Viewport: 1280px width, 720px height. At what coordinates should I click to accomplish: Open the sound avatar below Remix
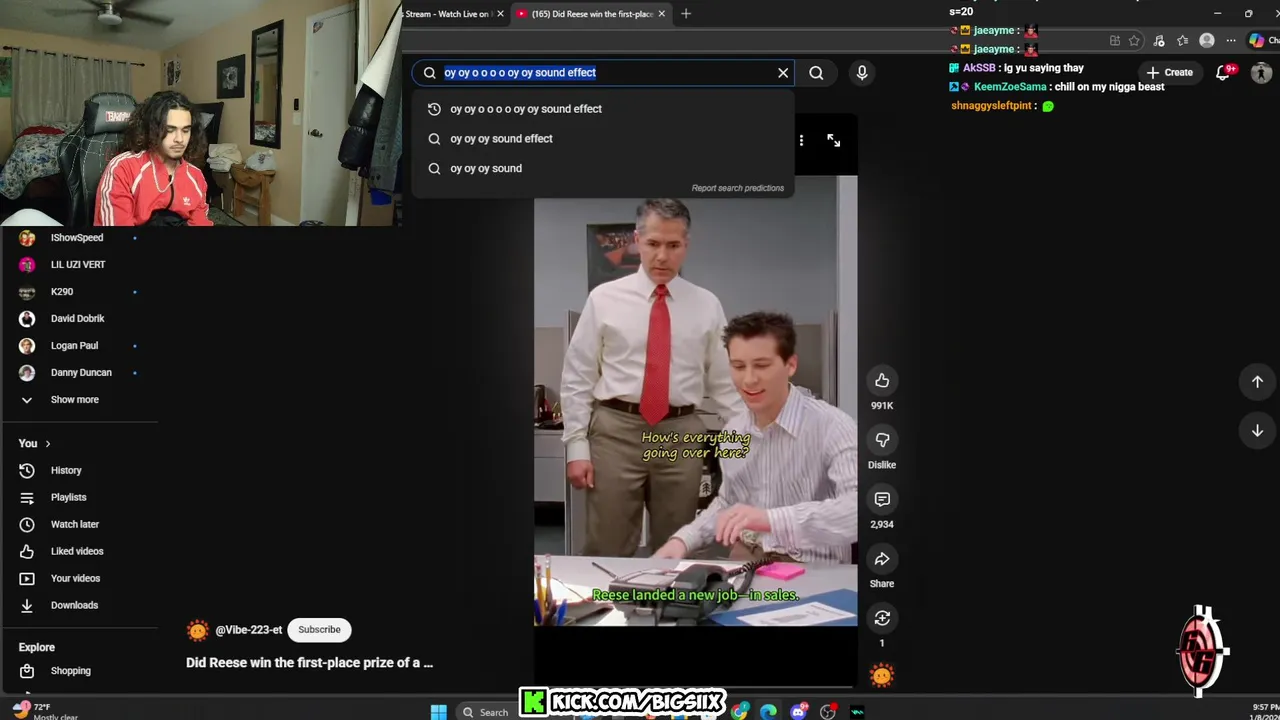pyautogui.click(x=882, y=676)
